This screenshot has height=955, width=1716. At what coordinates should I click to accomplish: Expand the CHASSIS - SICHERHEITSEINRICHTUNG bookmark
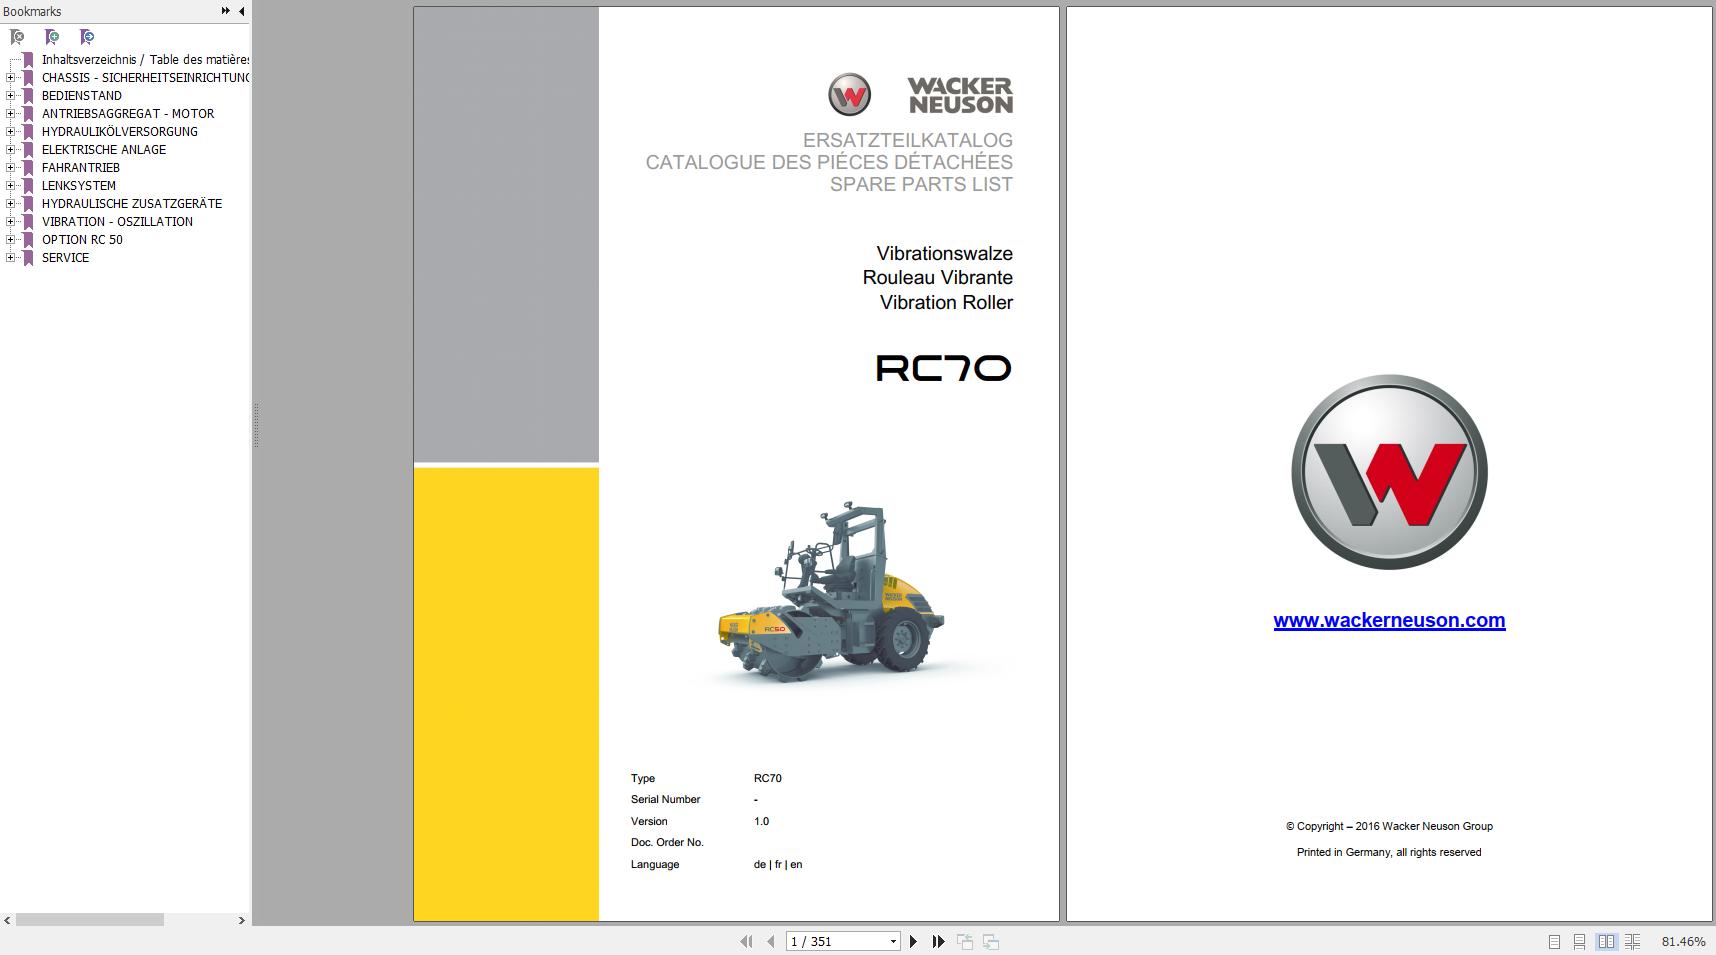[11, 77]
